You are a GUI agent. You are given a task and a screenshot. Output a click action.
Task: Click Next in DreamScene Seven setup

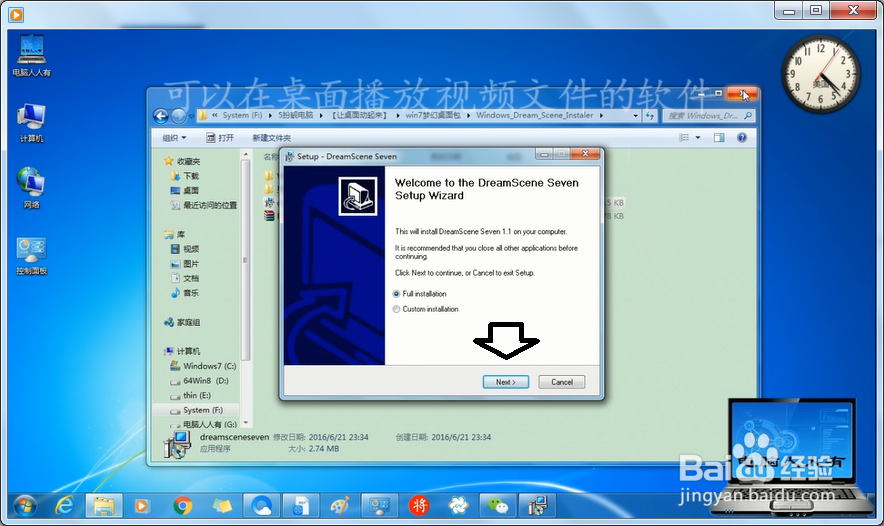pyautogui.click(x=506, y=382)
